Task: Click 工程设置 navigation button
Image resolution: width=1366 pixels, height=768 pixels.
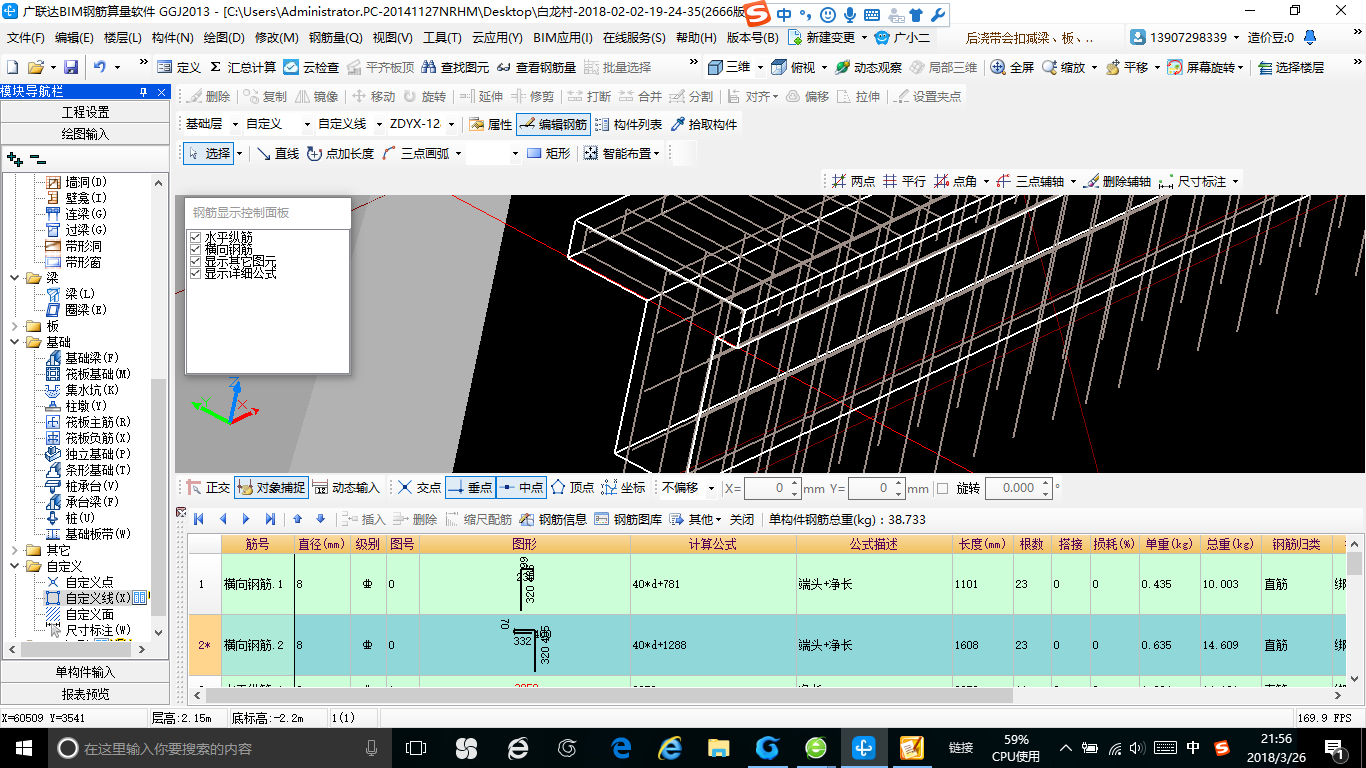Action: click(x=85, y=112)
